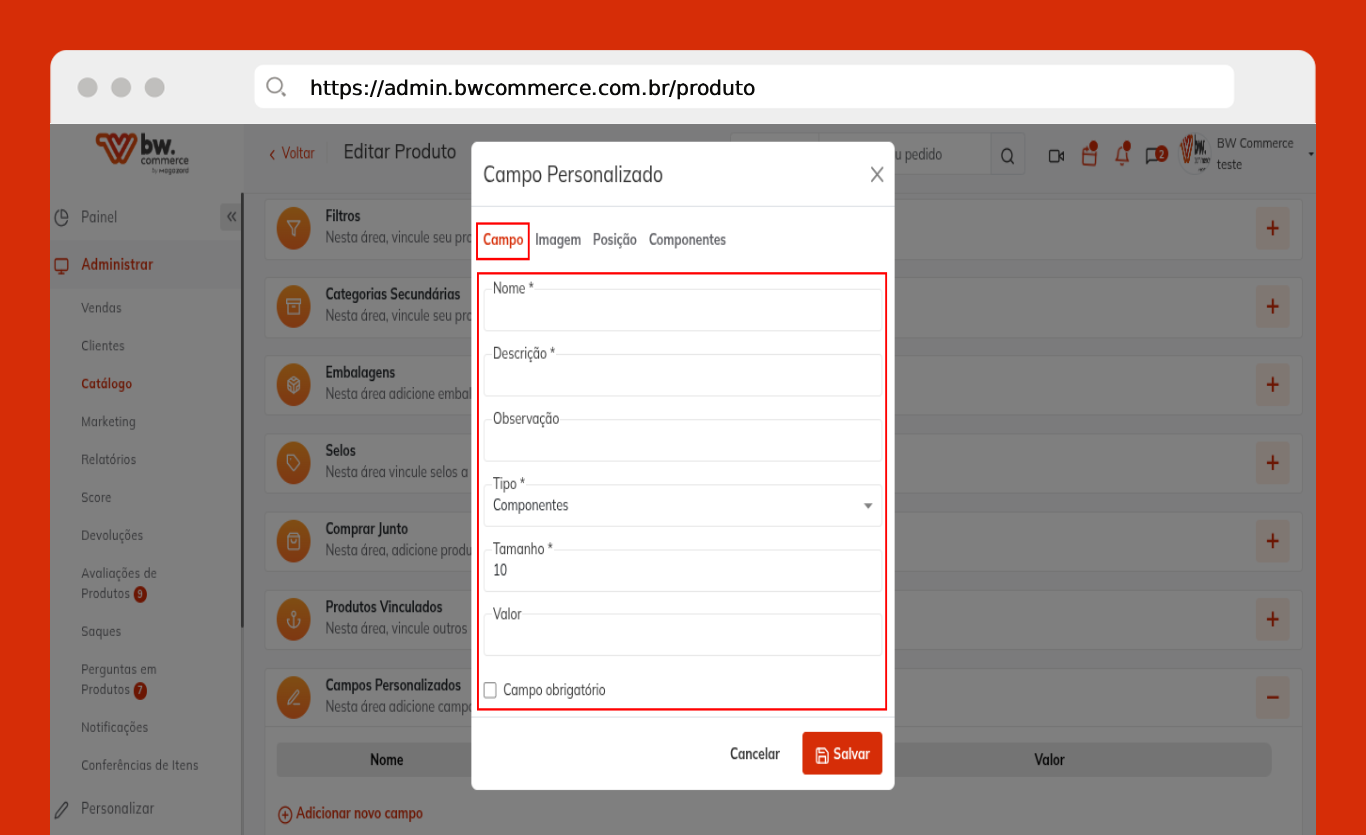Open the video camera icon in the header
This screenshot has height=835, width=1366.
coord(1056,156)
